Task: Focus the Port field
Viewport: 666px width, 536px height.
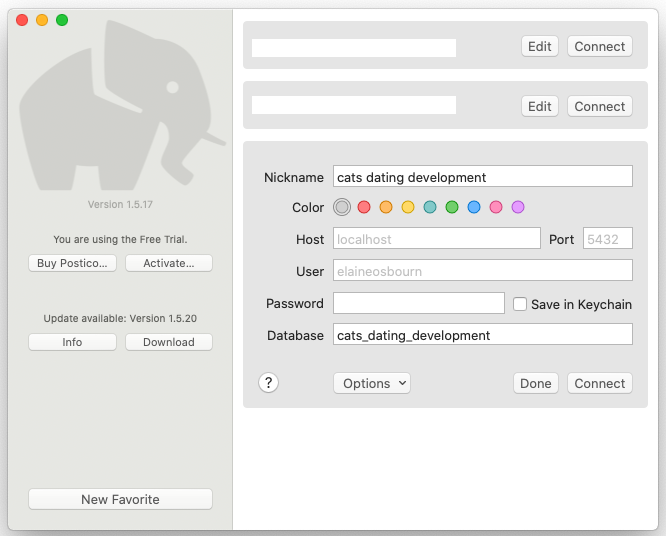Action: pos(608,238)
